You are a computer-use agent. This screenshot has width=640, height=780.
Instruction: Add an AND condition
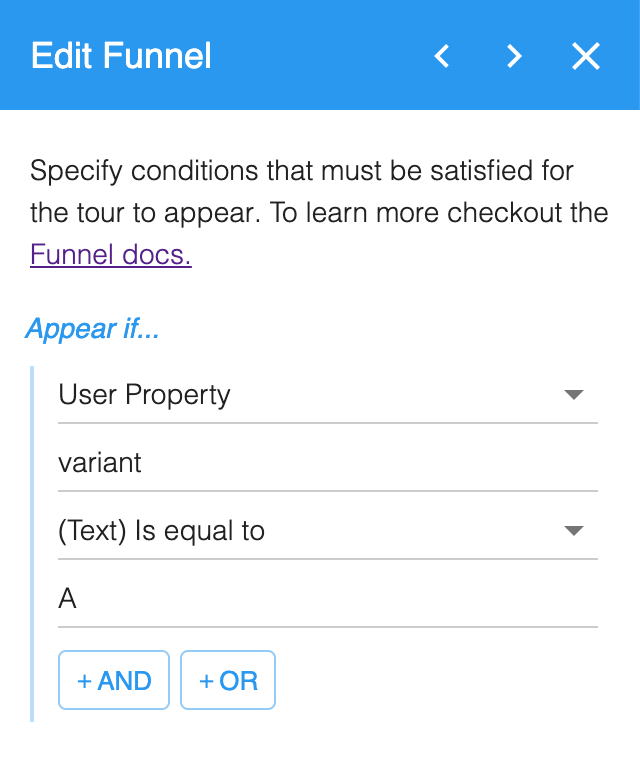114,680
